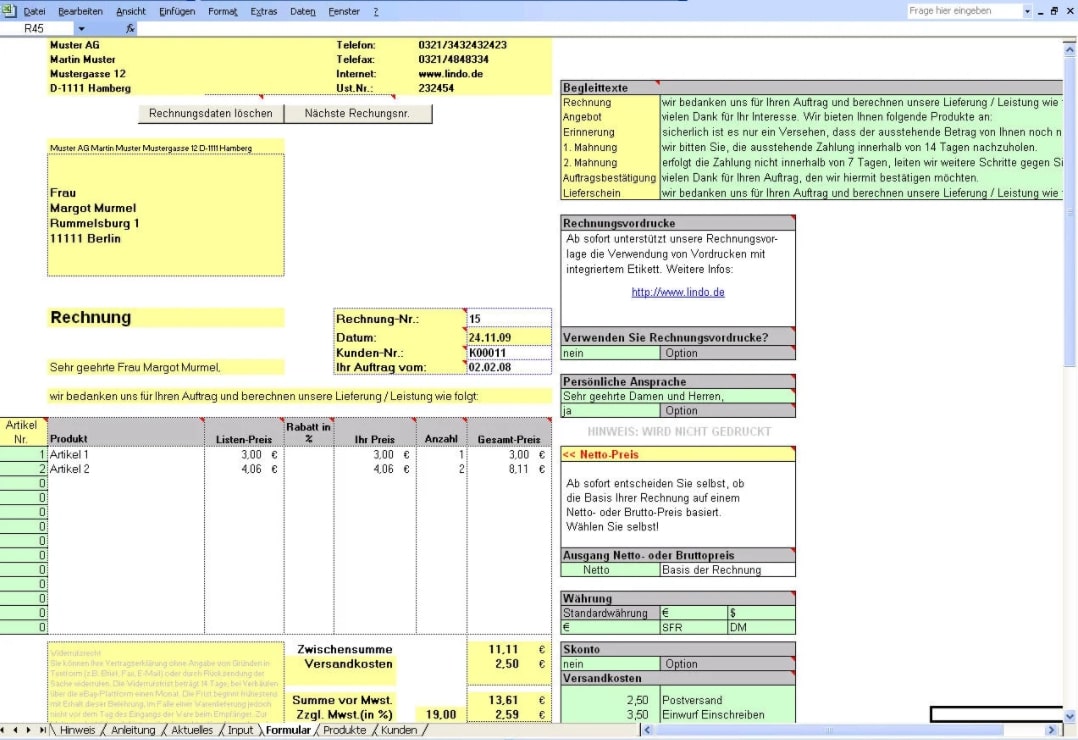Click the vertical scrollbar up arrow
This screenshot has height=740, width=1078.
[x=1069, y=50]
